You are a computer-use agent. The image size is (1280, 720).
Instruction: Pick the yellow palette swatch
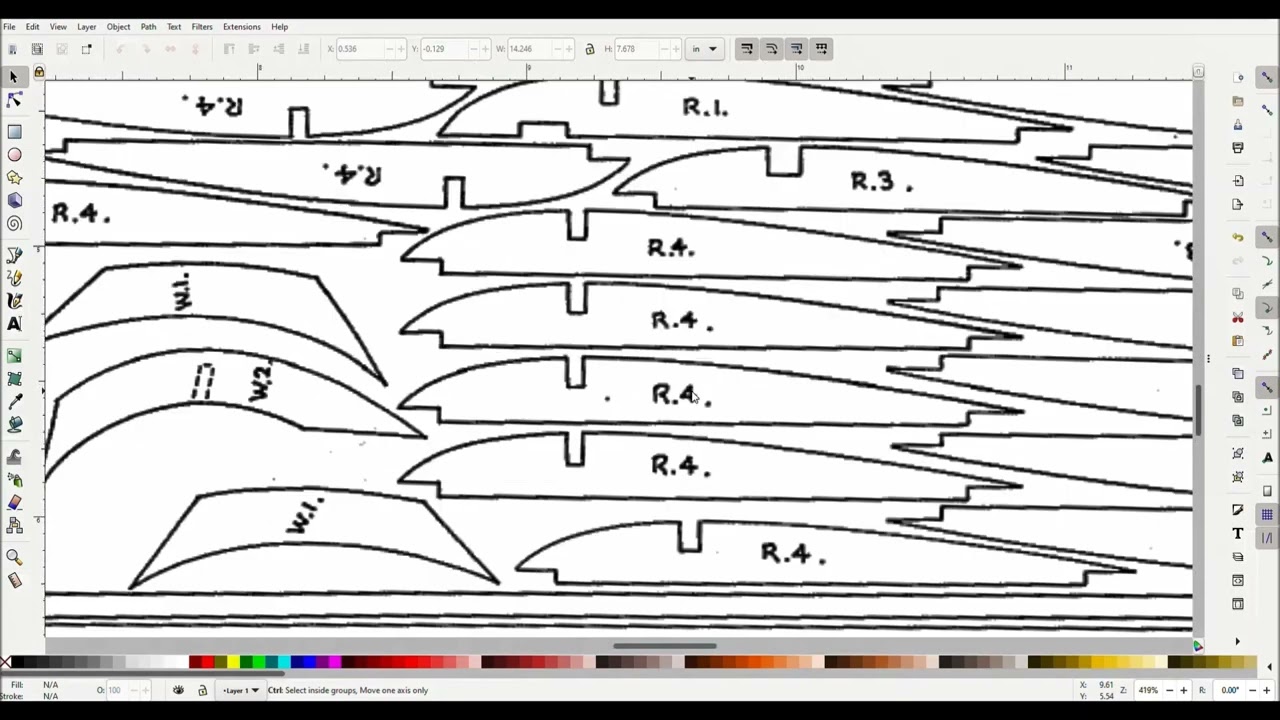pos(233,662)
